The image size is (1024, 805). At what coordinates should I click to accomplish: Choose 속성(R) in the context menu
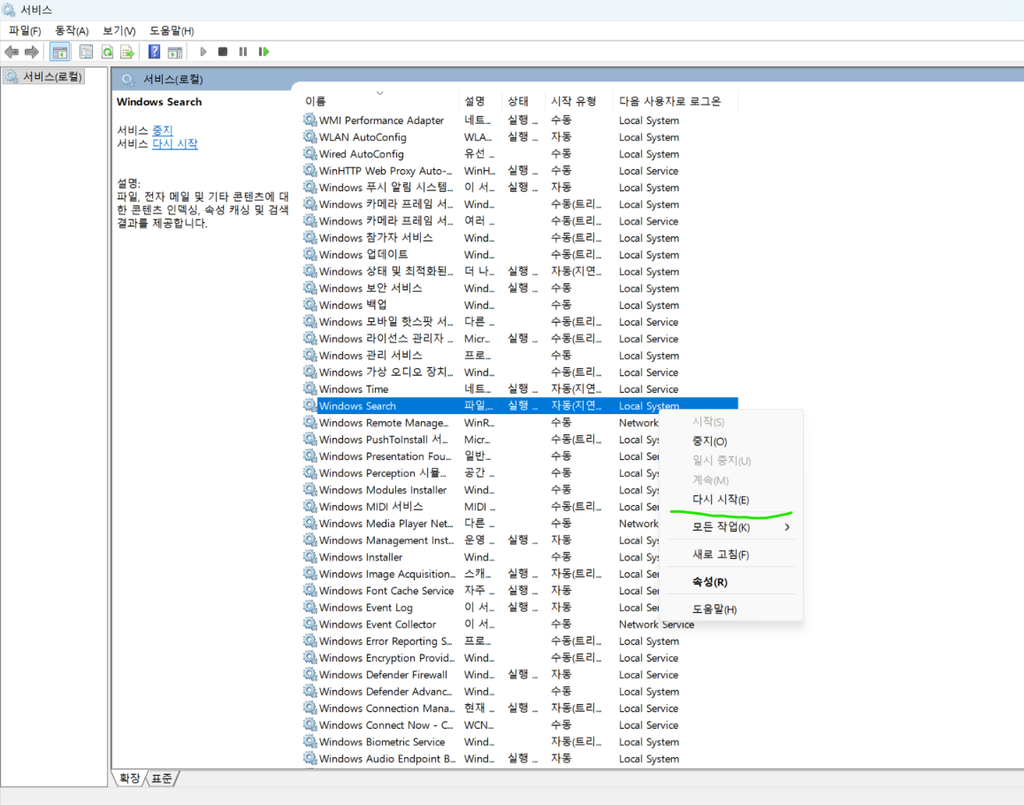(731, 582)
